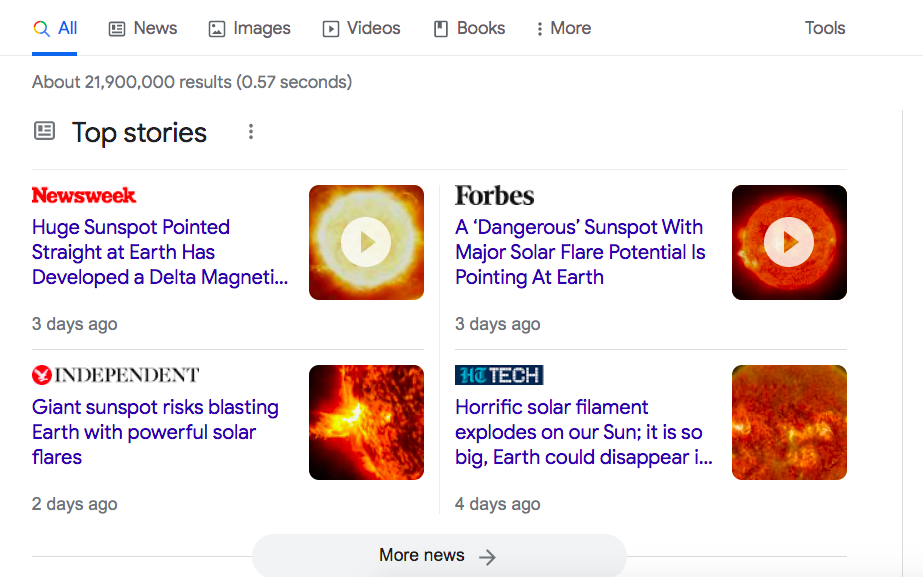Open Newsweek Huge Sunspot headline link
923x577 pixels.
click(160, 252)
